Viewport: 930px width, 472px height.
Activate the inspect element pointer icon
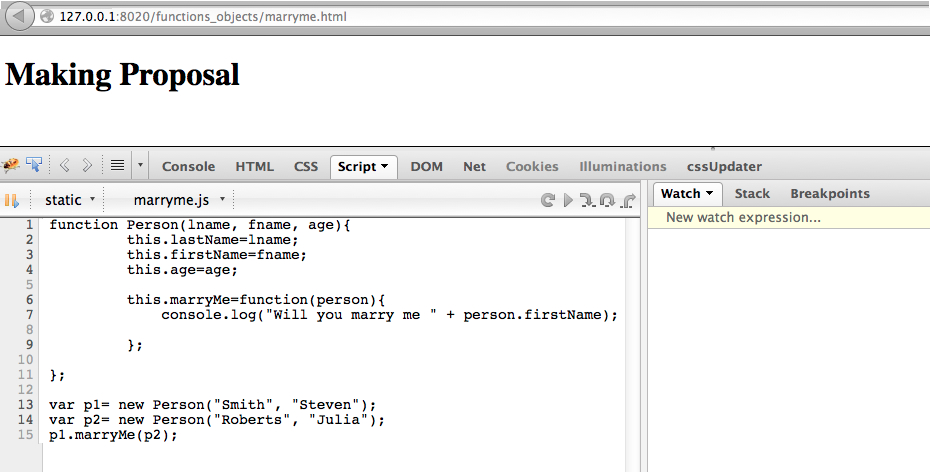34,166
